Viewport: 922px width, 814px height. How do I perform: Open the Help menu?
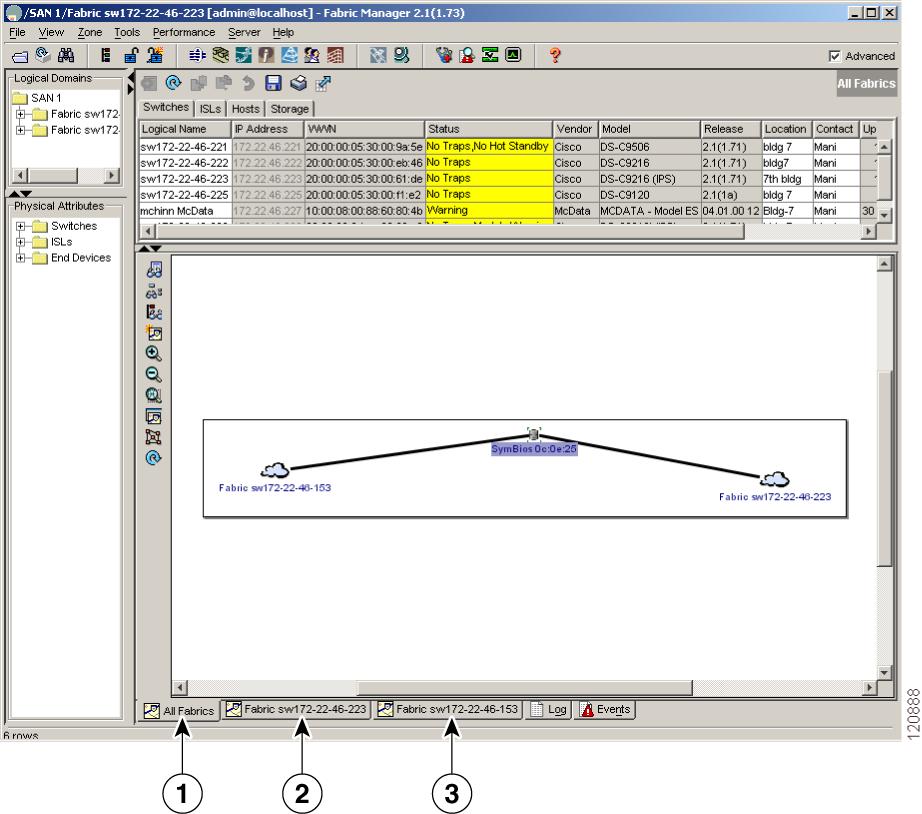(x=283, y=32)
